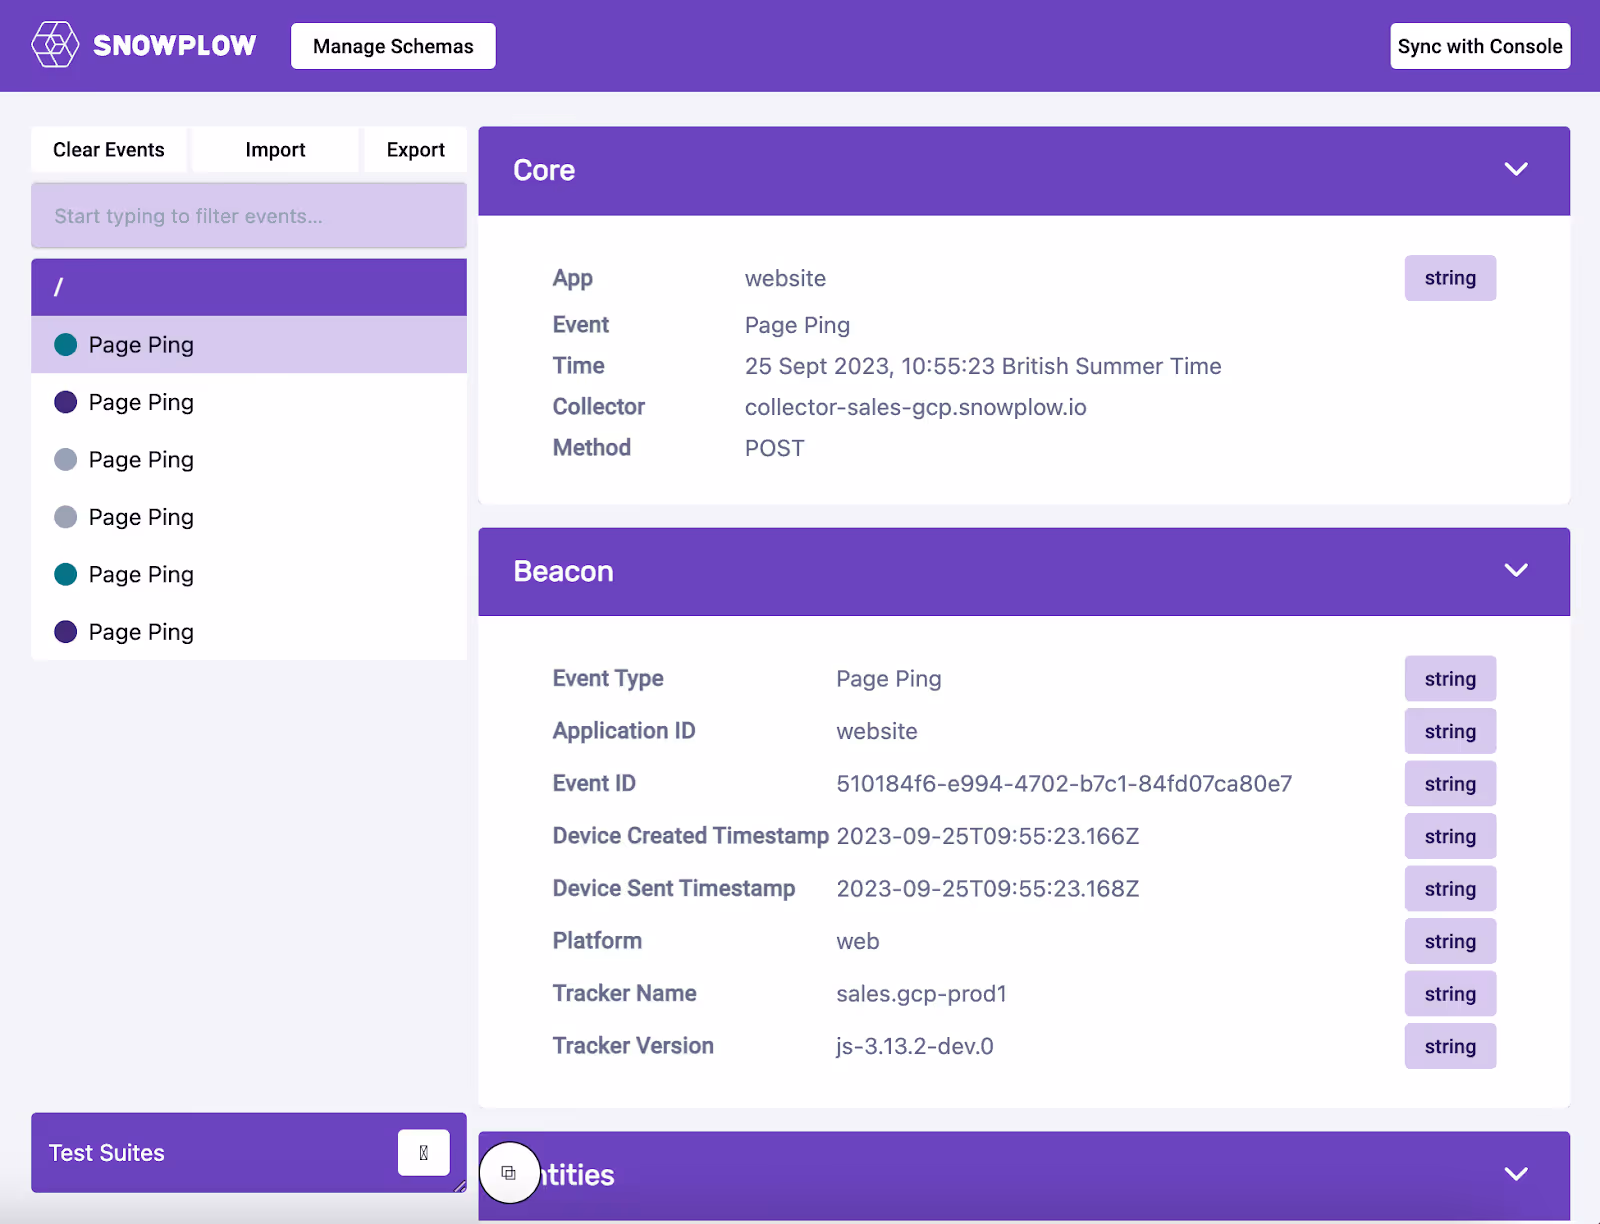Click collector value collector-sales-gcp.snowplow.io
This screenshot has height=1224, width=1600.
point(915,408)
